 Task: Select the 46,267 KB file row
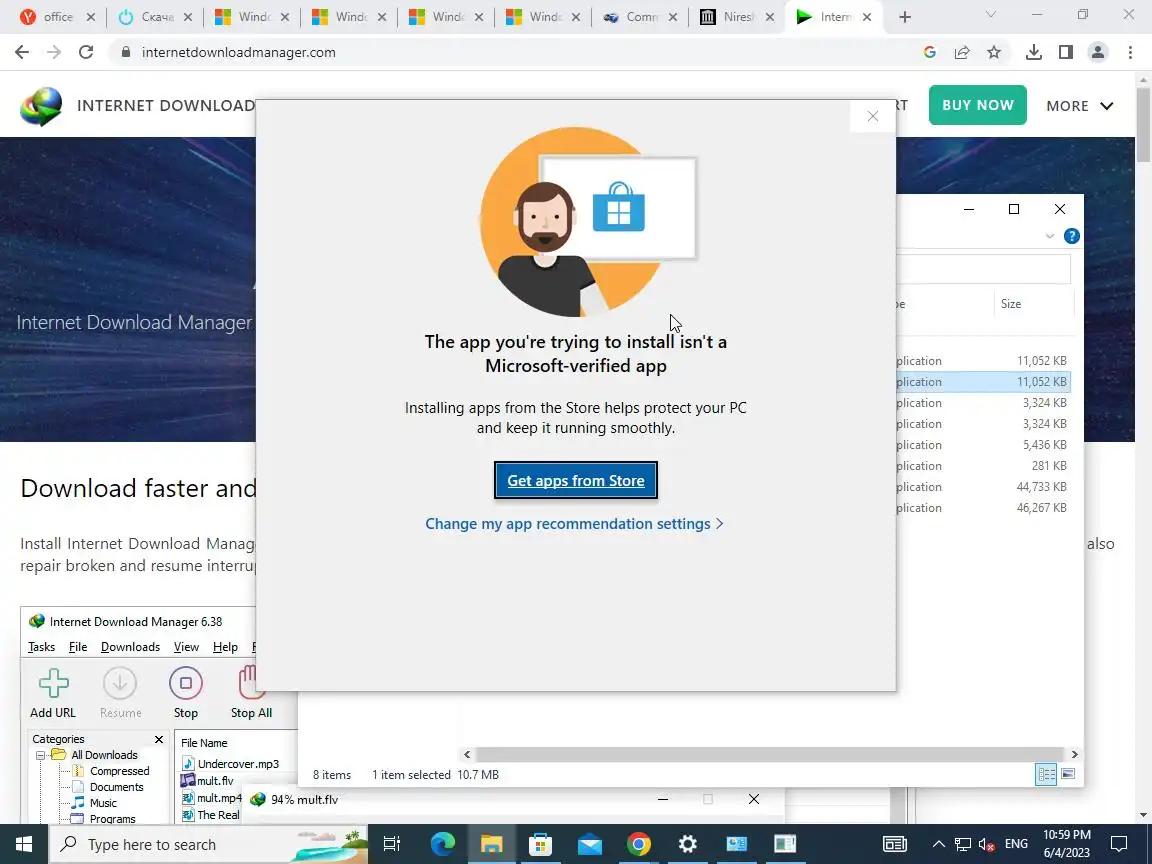(983, 508)
